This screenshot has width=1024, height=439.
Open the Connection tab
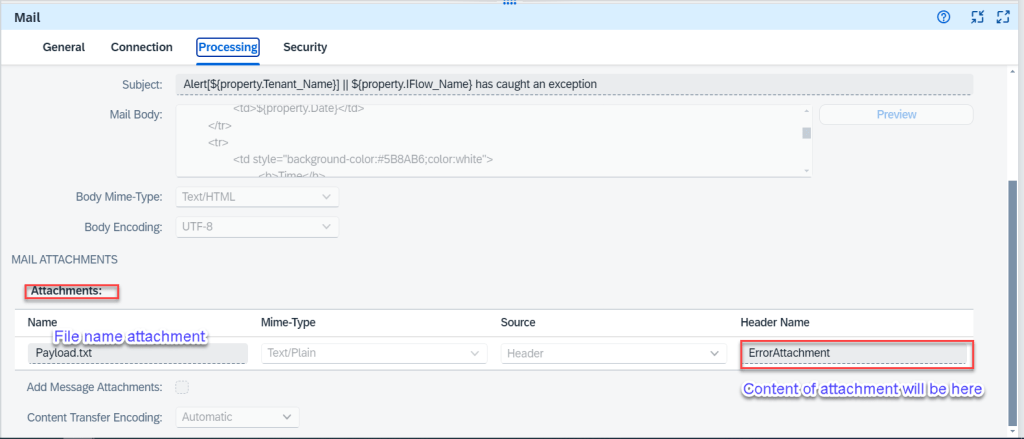coord(141,47)
